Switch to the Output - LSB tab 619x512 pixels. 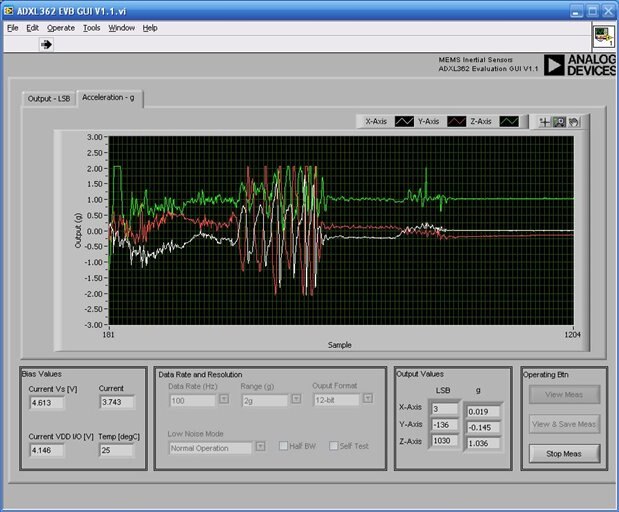(49, 99)
